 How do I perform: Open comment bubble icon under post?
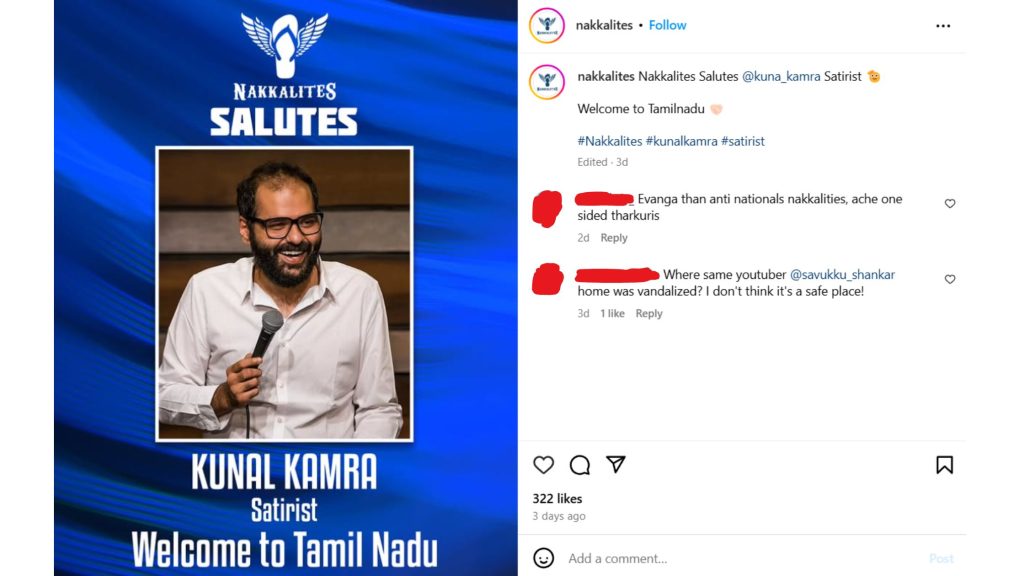(580, 465)
